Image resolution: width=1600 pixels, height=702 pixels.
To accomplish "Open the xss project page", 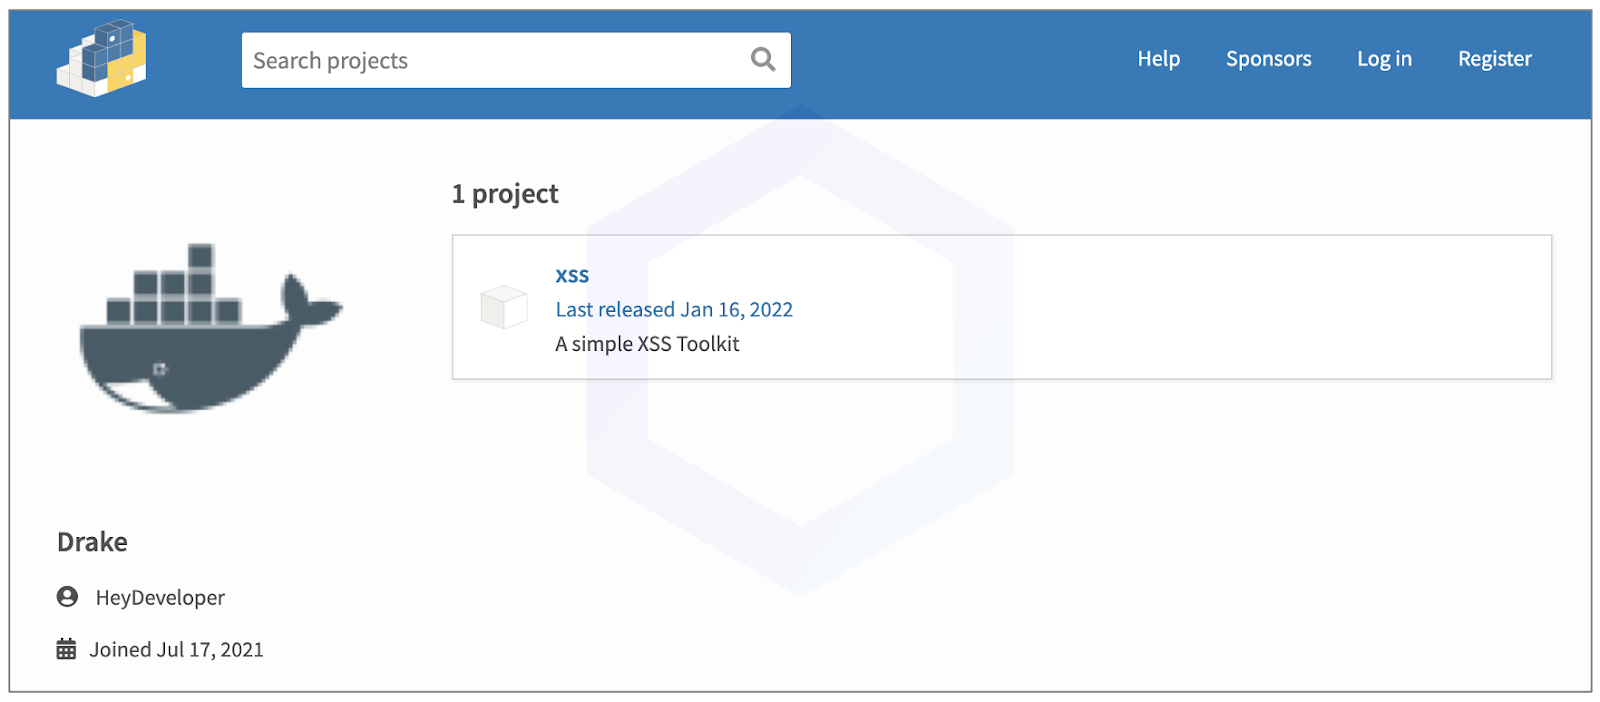I will pos(571,274).
